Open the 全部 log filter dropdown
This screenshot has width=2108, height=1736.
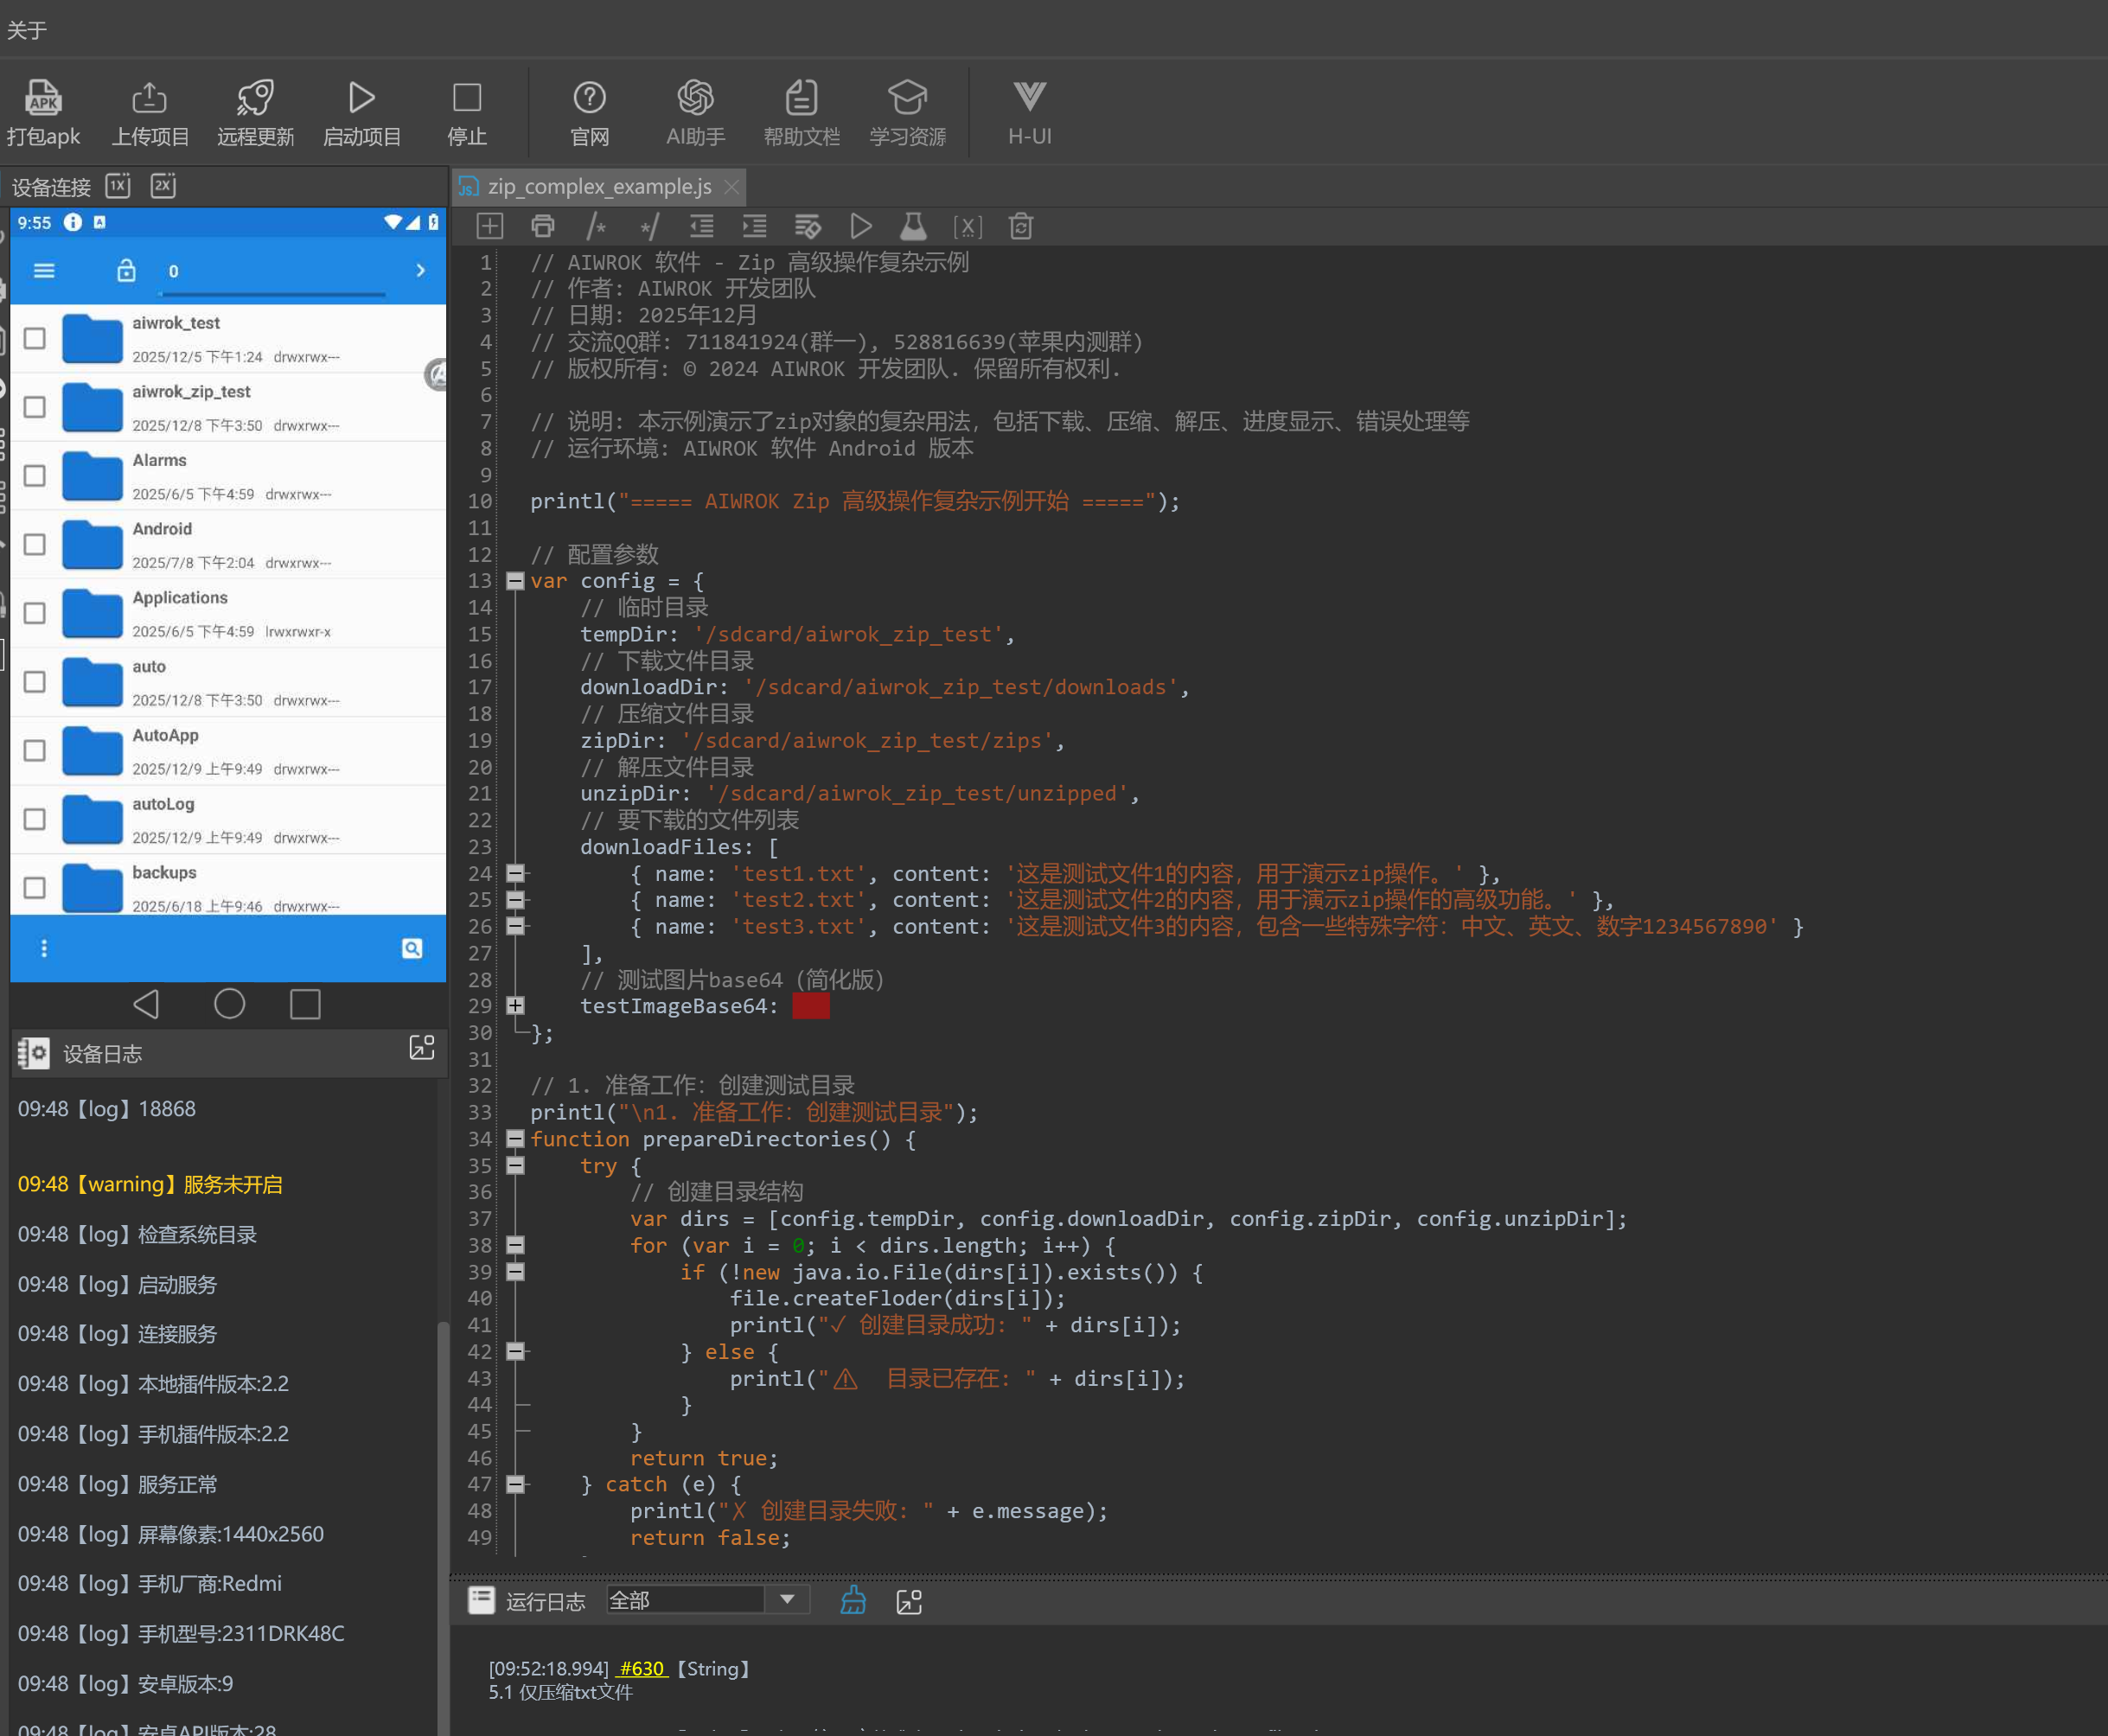pyautogui.click(x=787, y=1600)
